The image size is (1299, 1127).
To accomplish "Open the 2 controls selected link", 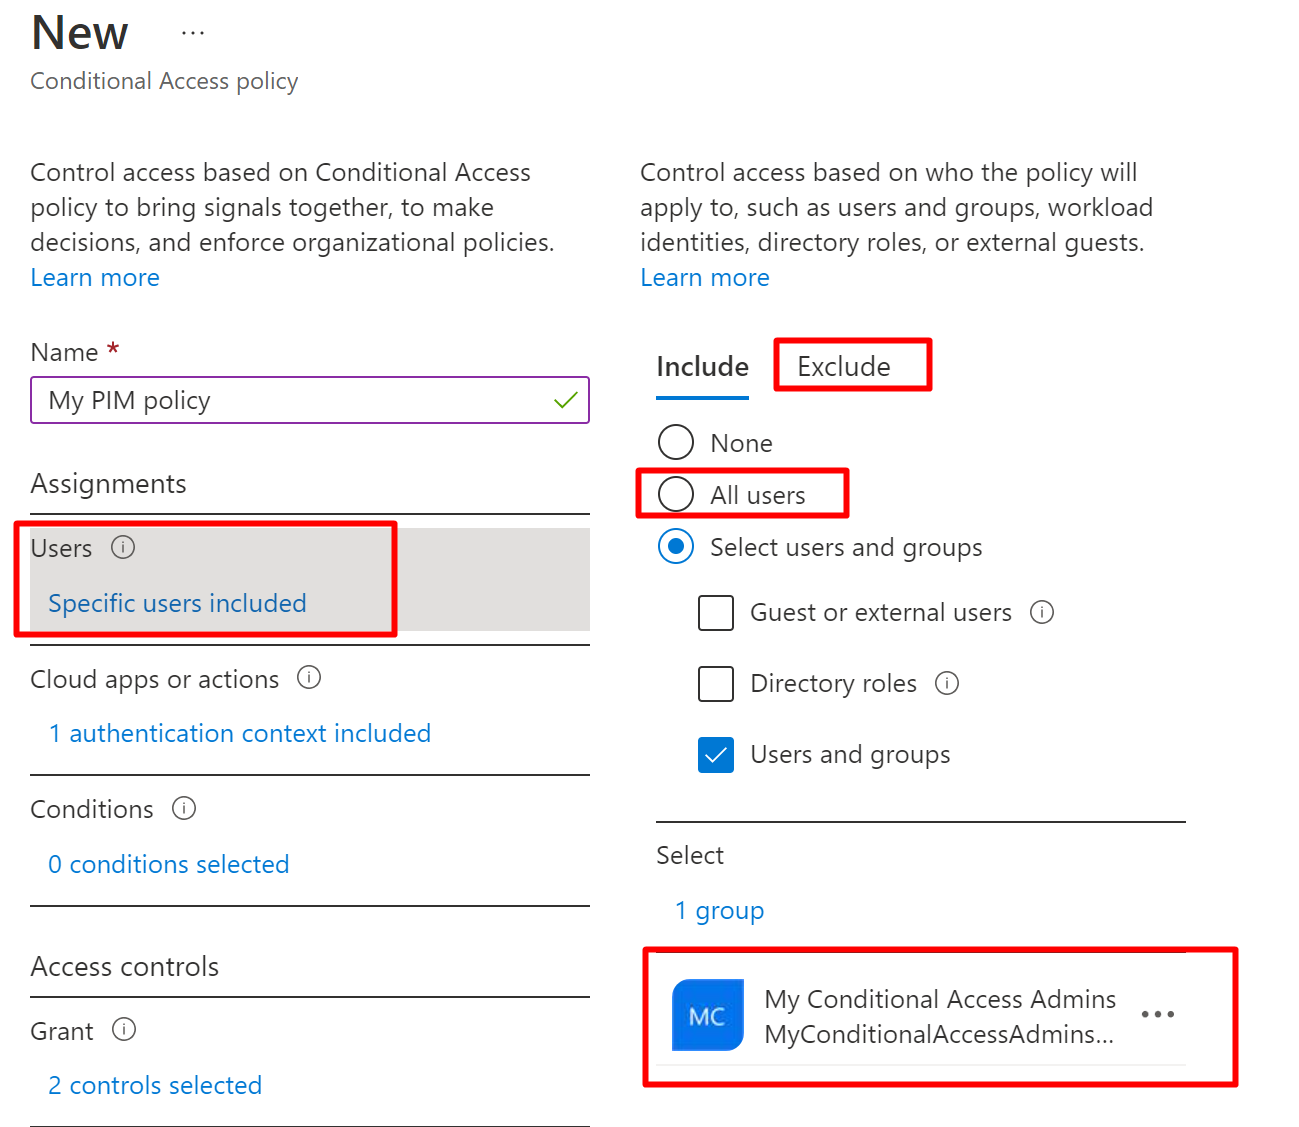I will [x=155, y=1085].
